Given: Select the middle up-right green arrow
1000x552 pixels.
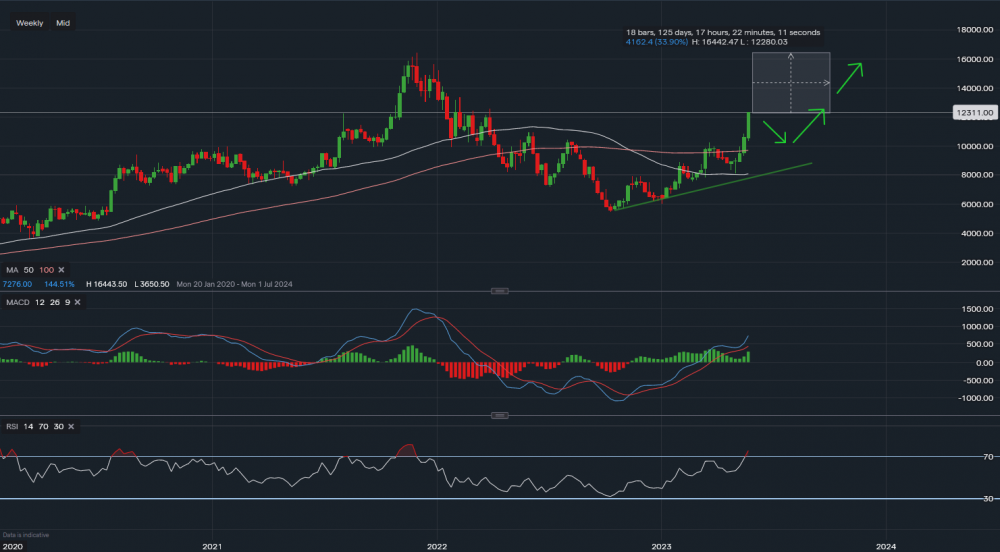Looking at the screenshot, I should point(811,122).
